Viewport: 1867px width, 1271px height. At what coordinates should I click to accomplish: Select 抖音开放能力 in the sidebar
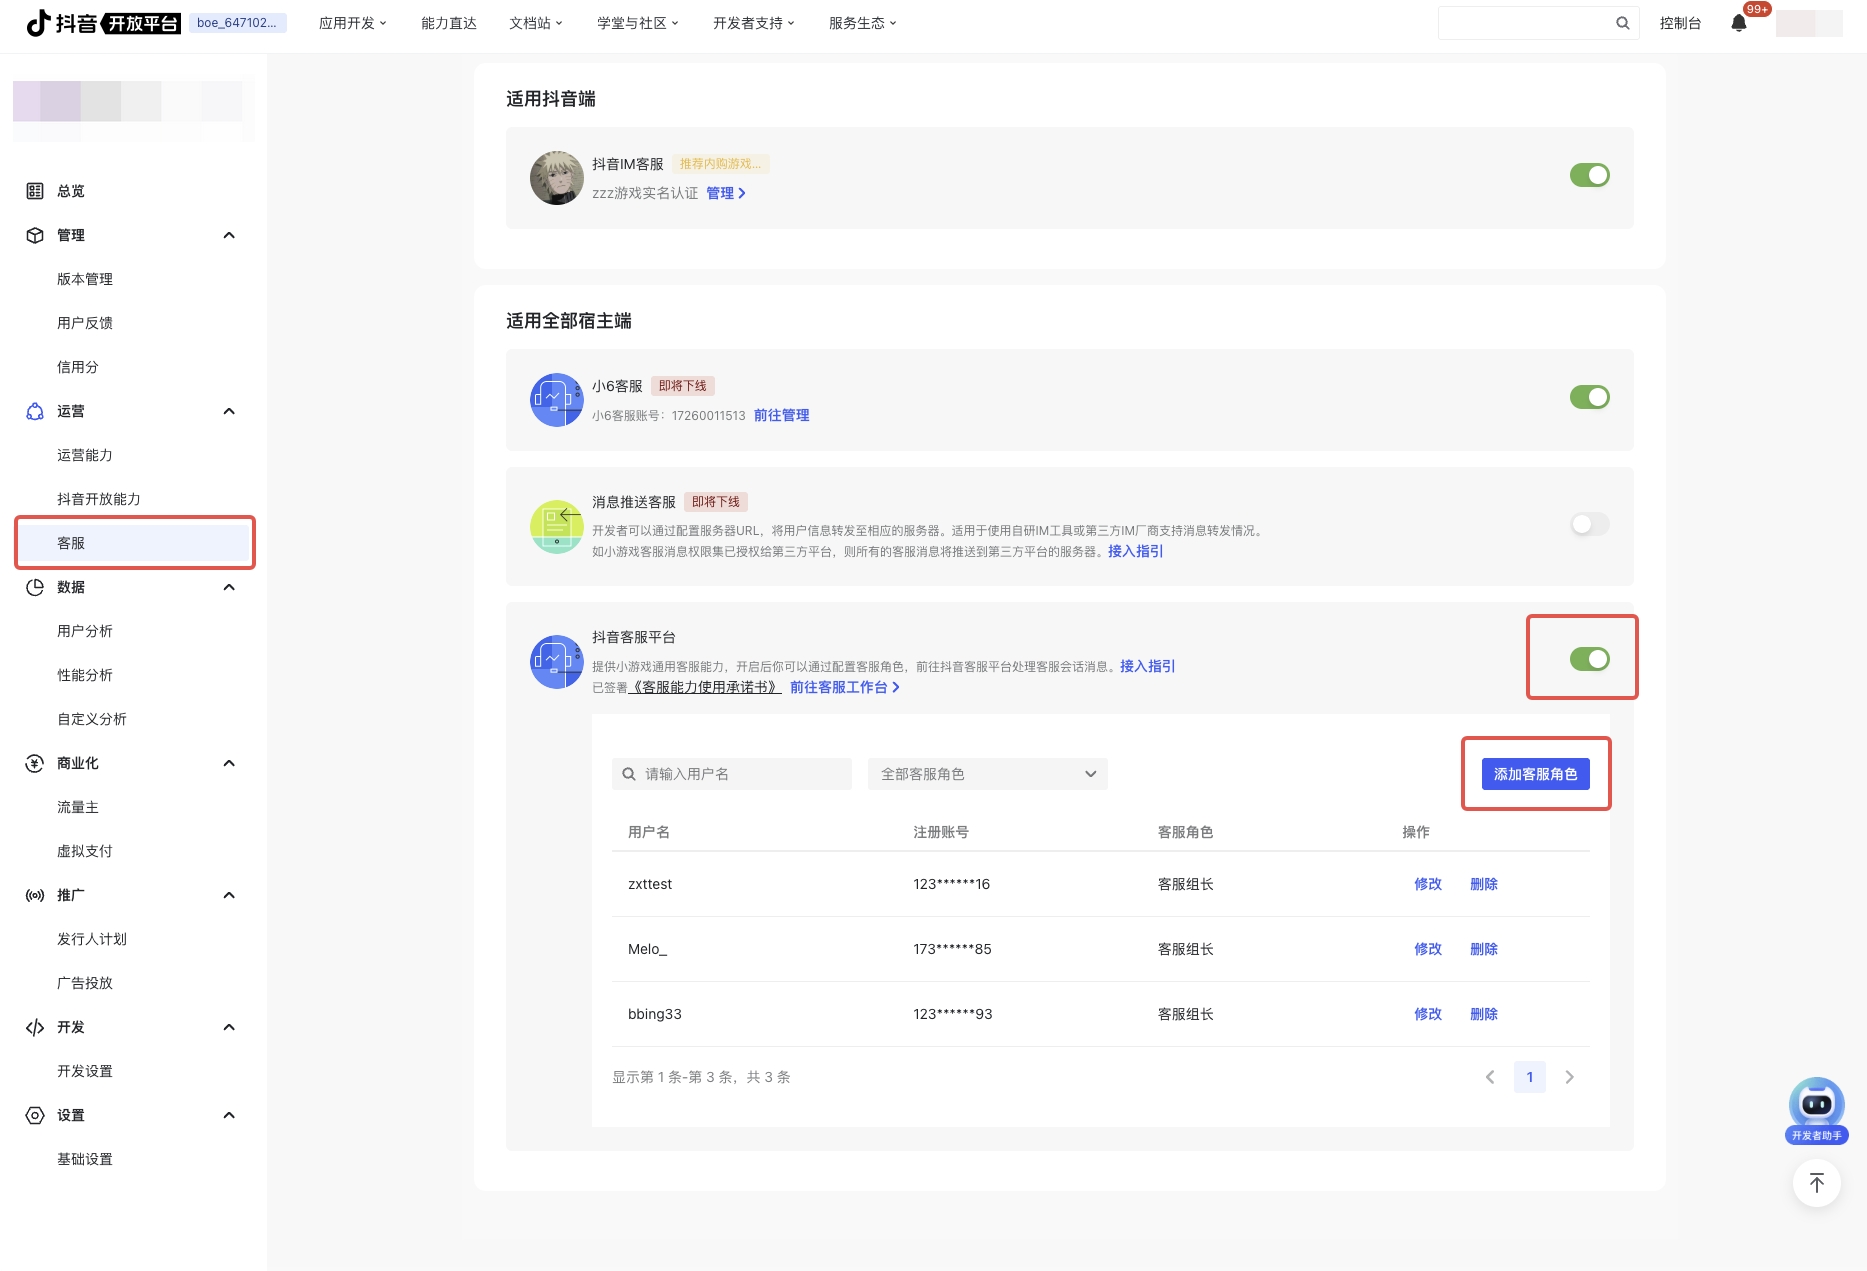click(99, 499)
